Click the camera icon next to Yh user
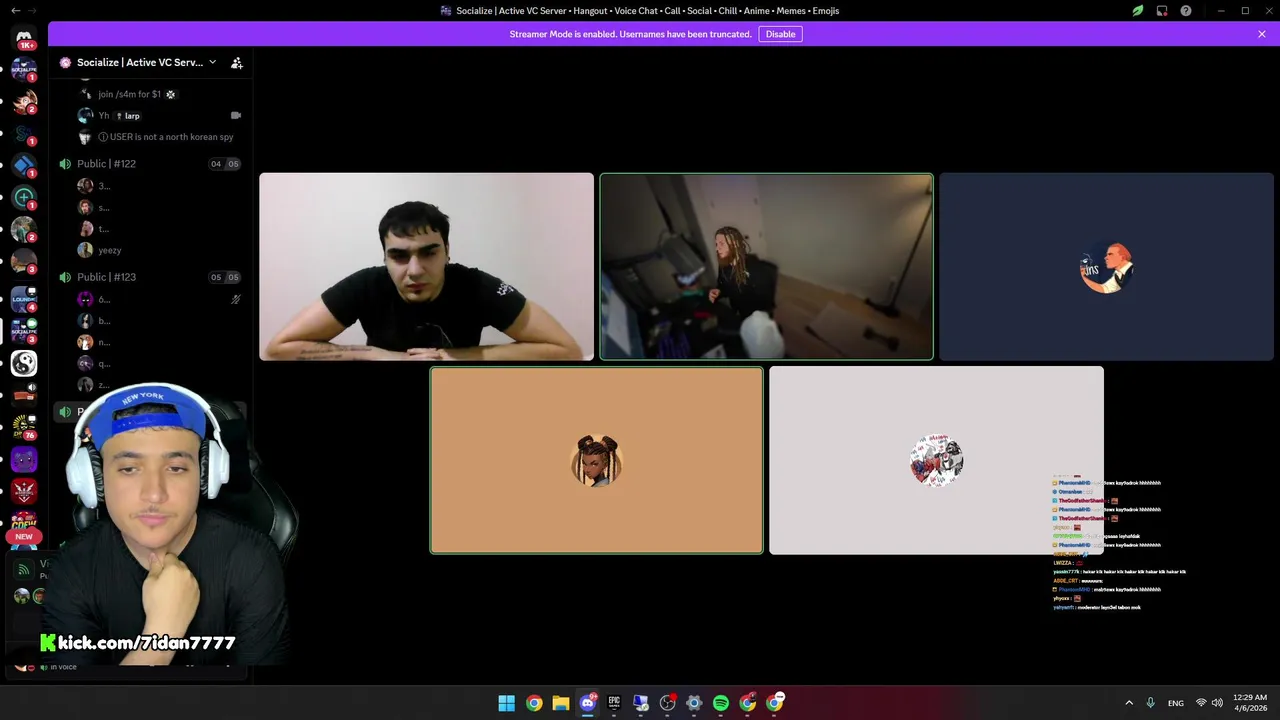This screenshot has height=720, width=1280. click(x=236, y=115)
